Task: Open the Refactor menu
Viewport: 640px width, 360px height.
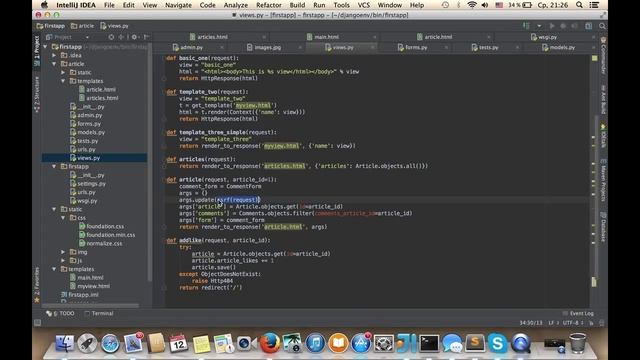Action: (x=269, y=5)
